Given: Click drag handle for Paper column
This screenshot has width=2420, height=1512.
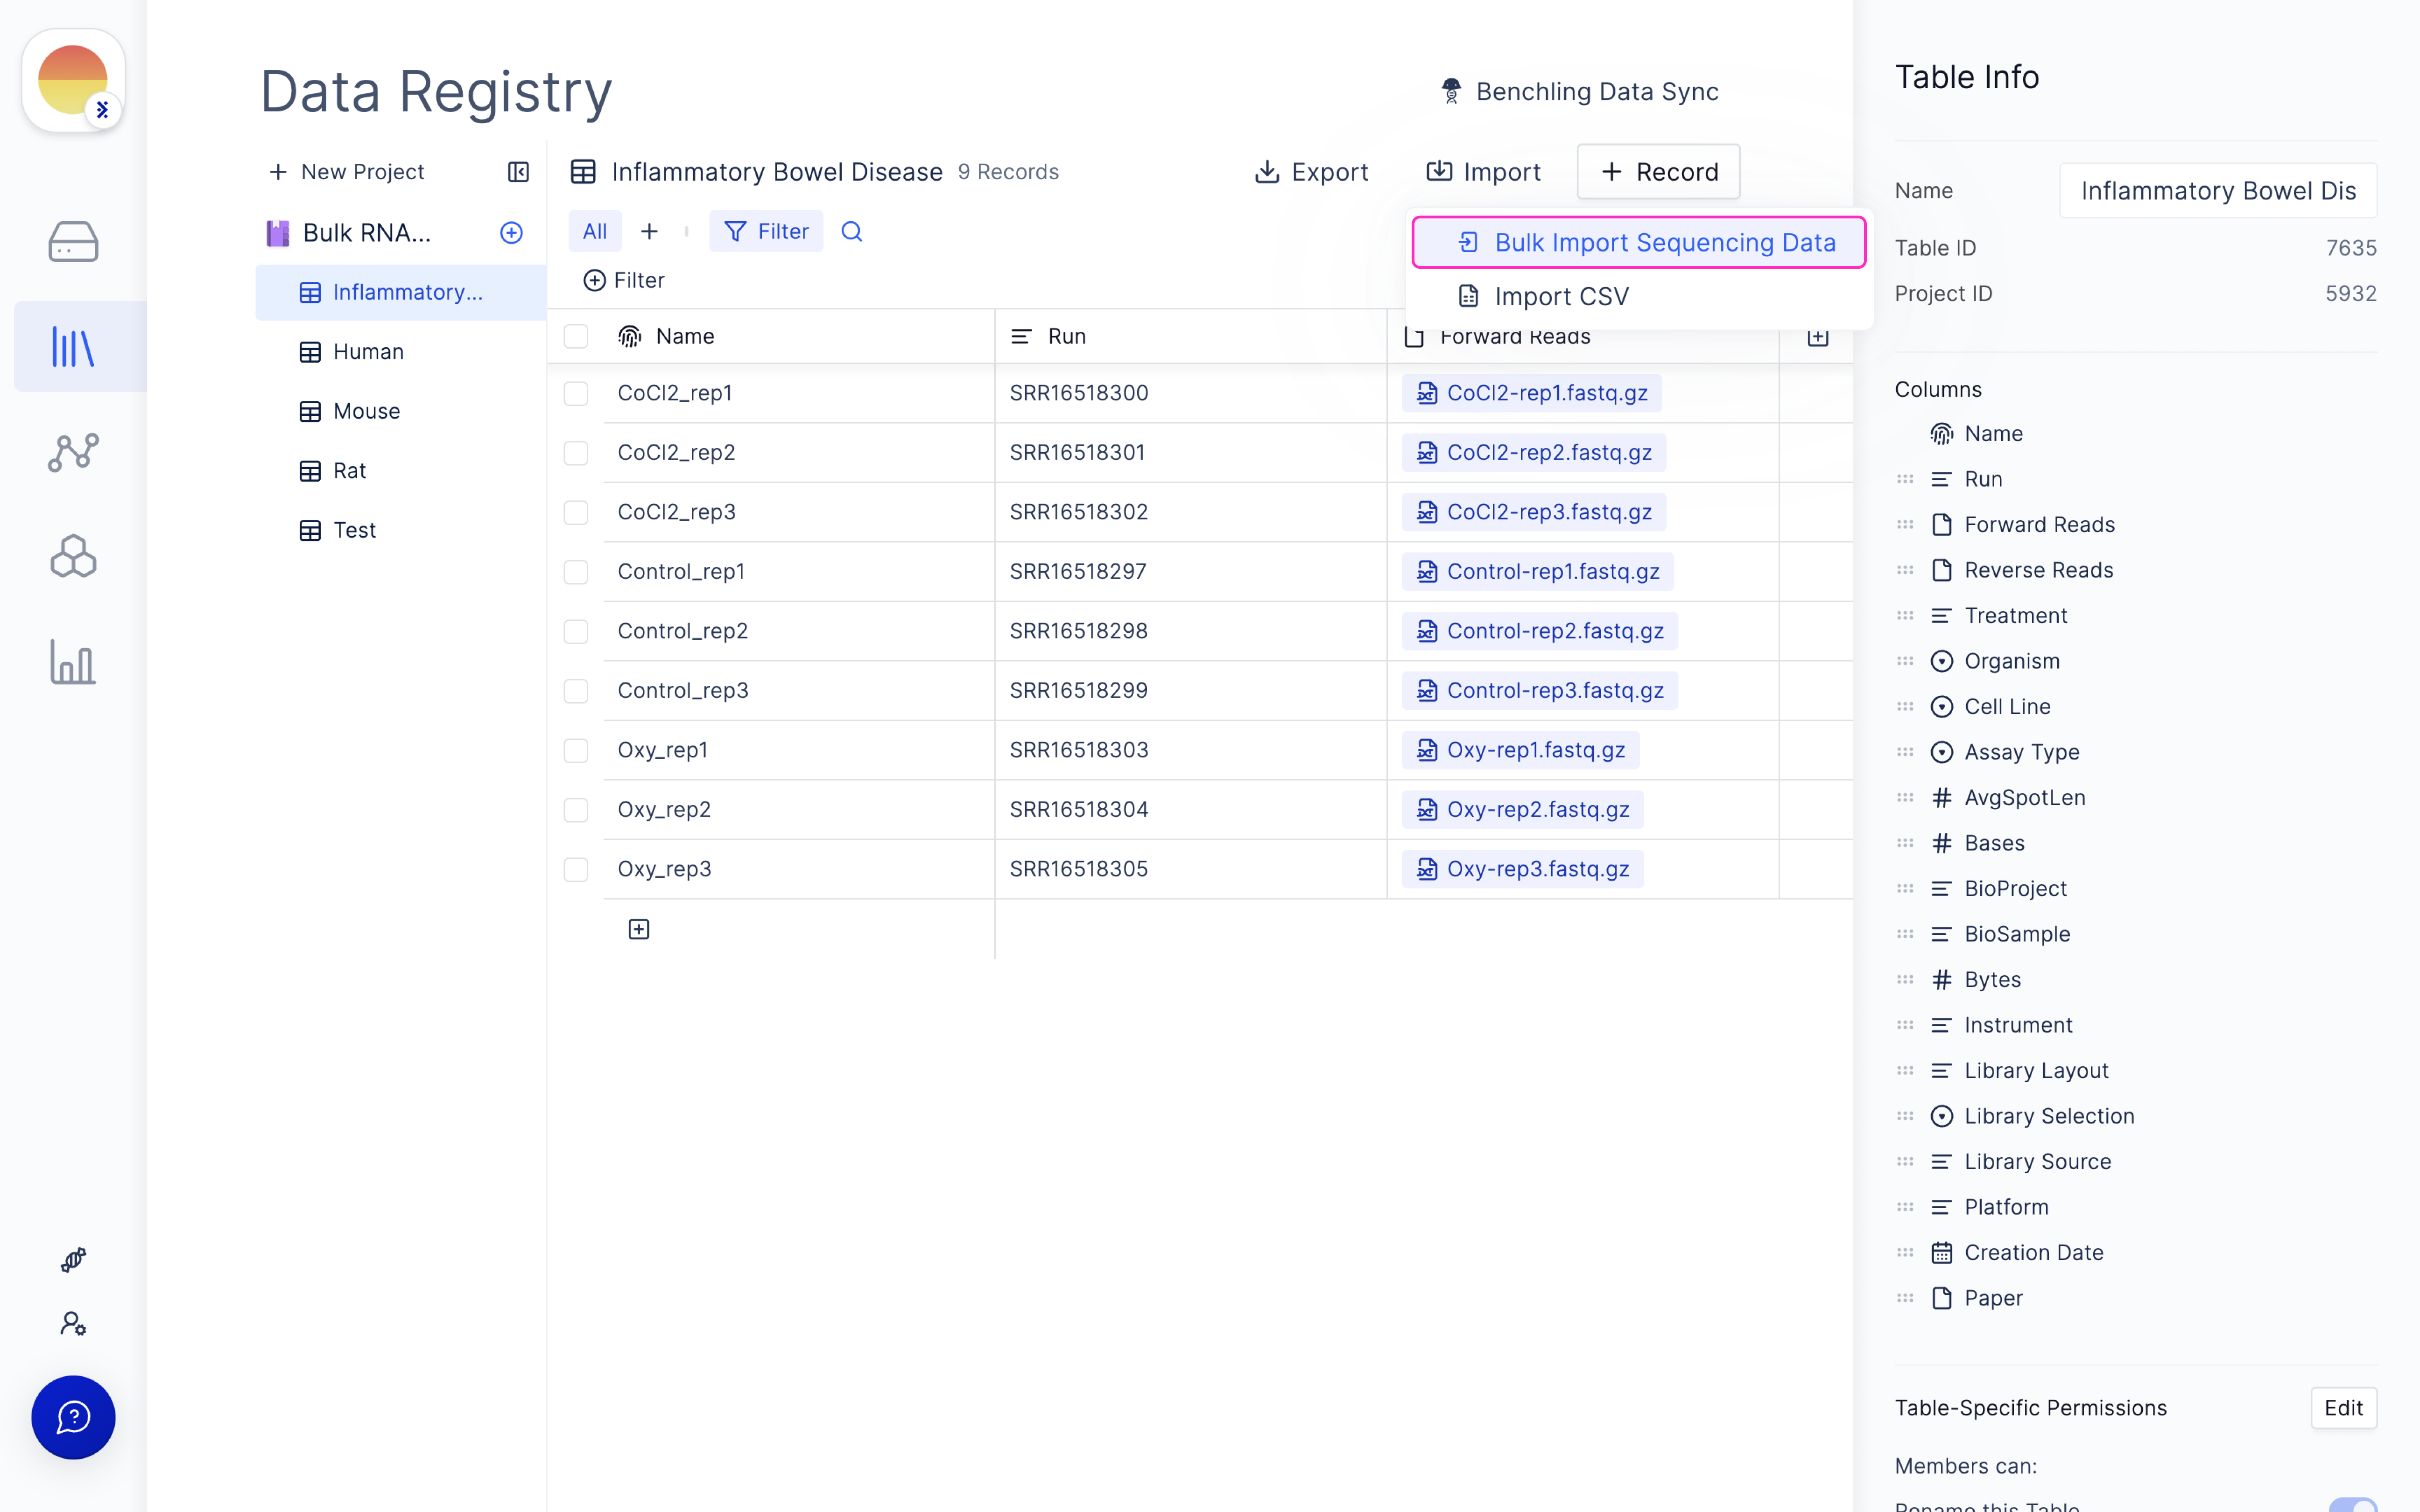Looking at the screenshot, I should (x=1905, y=1298).
